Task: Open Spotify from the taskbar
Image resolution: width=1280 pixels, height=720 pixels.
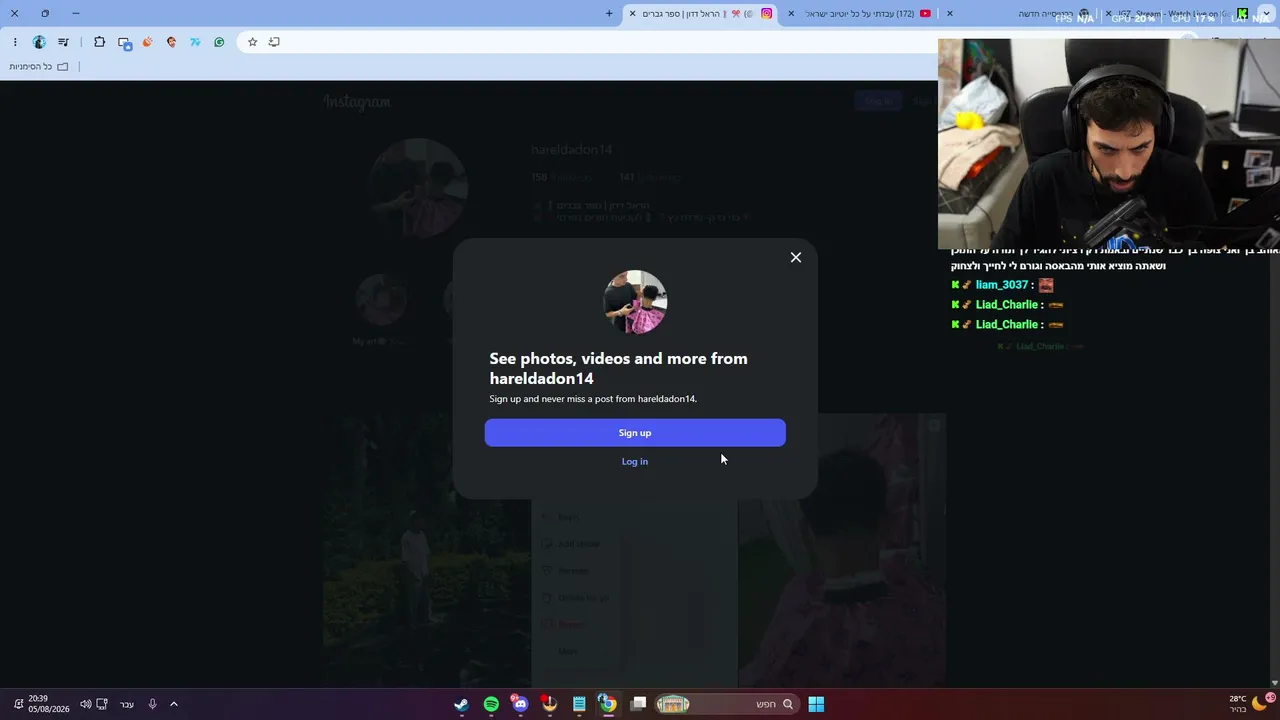Action: 491,704
